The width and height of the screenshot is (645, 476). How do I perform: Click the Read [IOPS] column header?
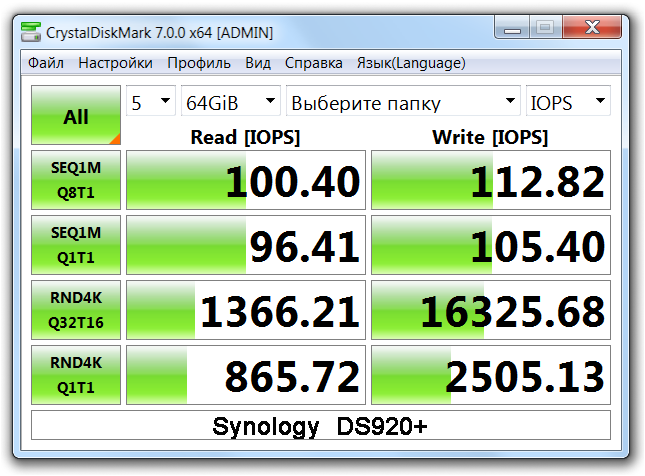246,137
